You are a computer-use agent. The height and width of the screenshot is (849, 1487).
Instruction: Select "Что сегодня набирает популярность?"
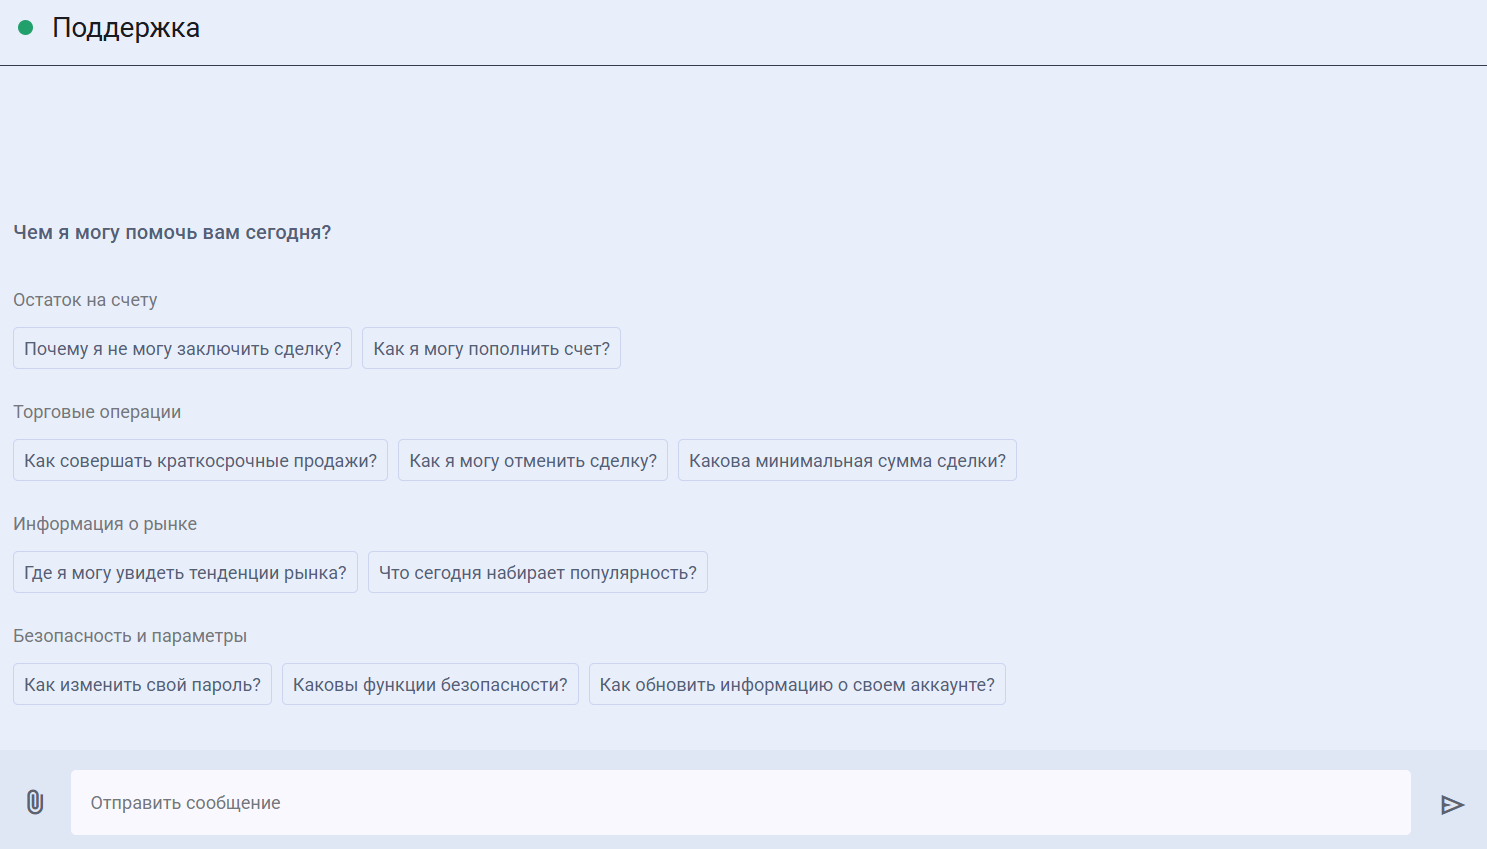pos(537,572)
